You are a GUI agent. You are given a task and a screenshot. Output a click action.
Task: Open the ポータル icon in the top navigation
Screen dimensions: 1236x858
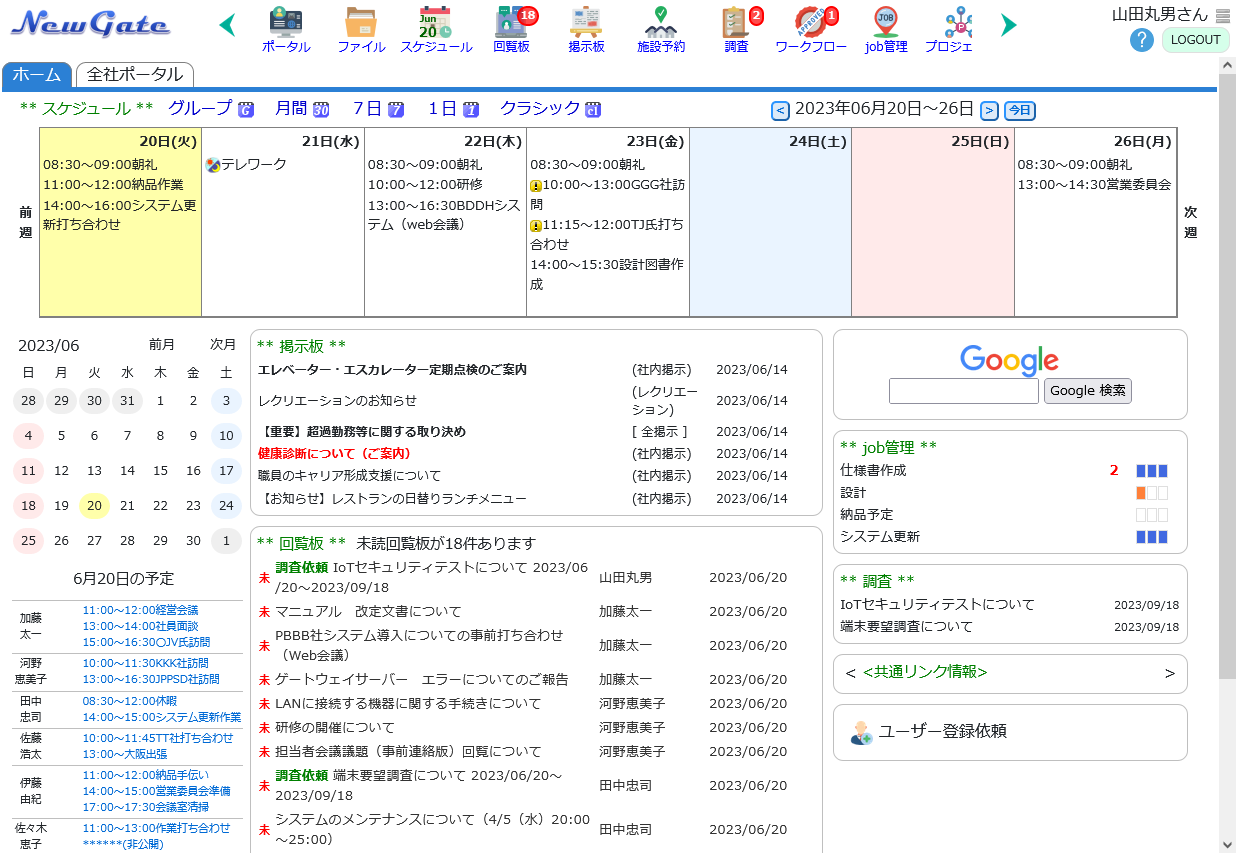click(286, 23)
